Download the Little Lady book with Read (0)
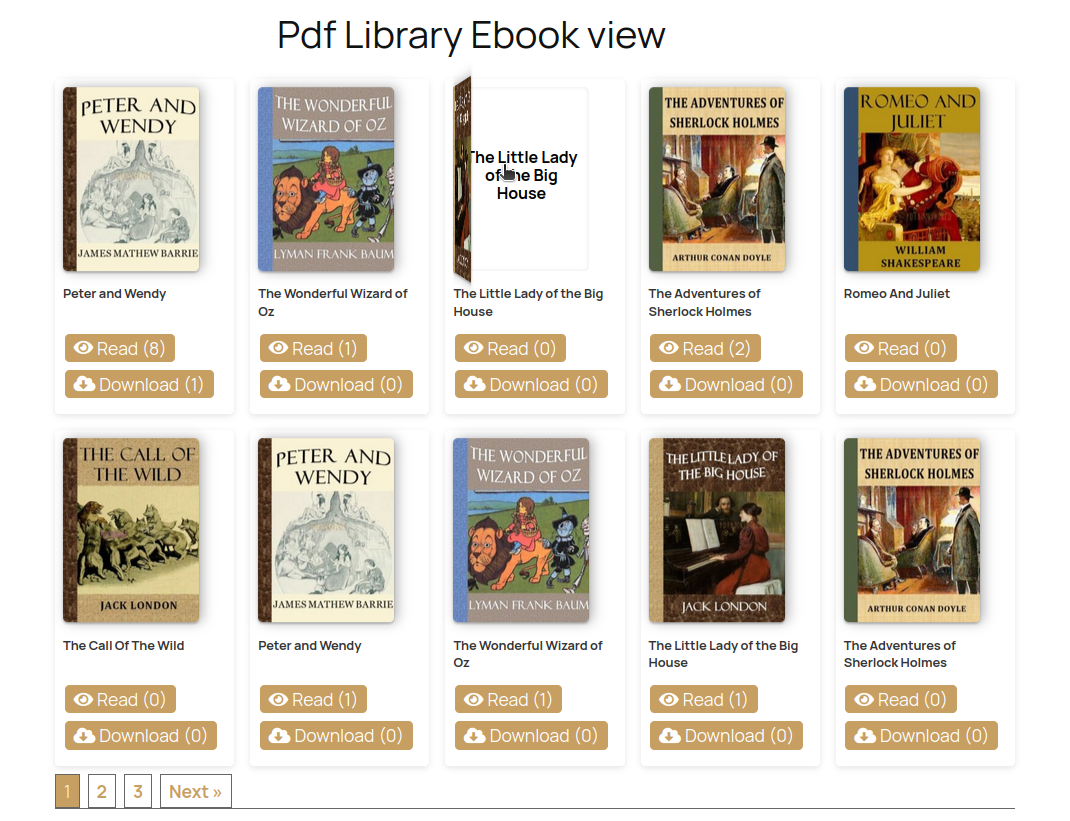The height and width of the screenshot is (821, 1070). (531, 384)
